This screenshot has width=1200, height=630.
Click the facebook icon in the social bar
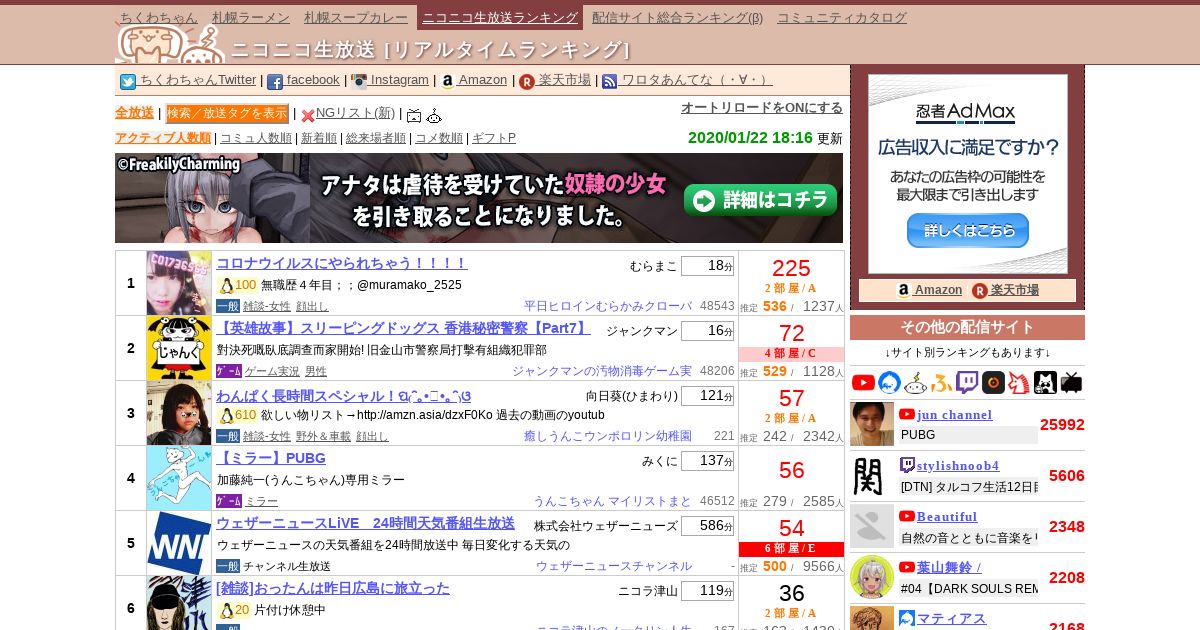[x=275, y=82]
